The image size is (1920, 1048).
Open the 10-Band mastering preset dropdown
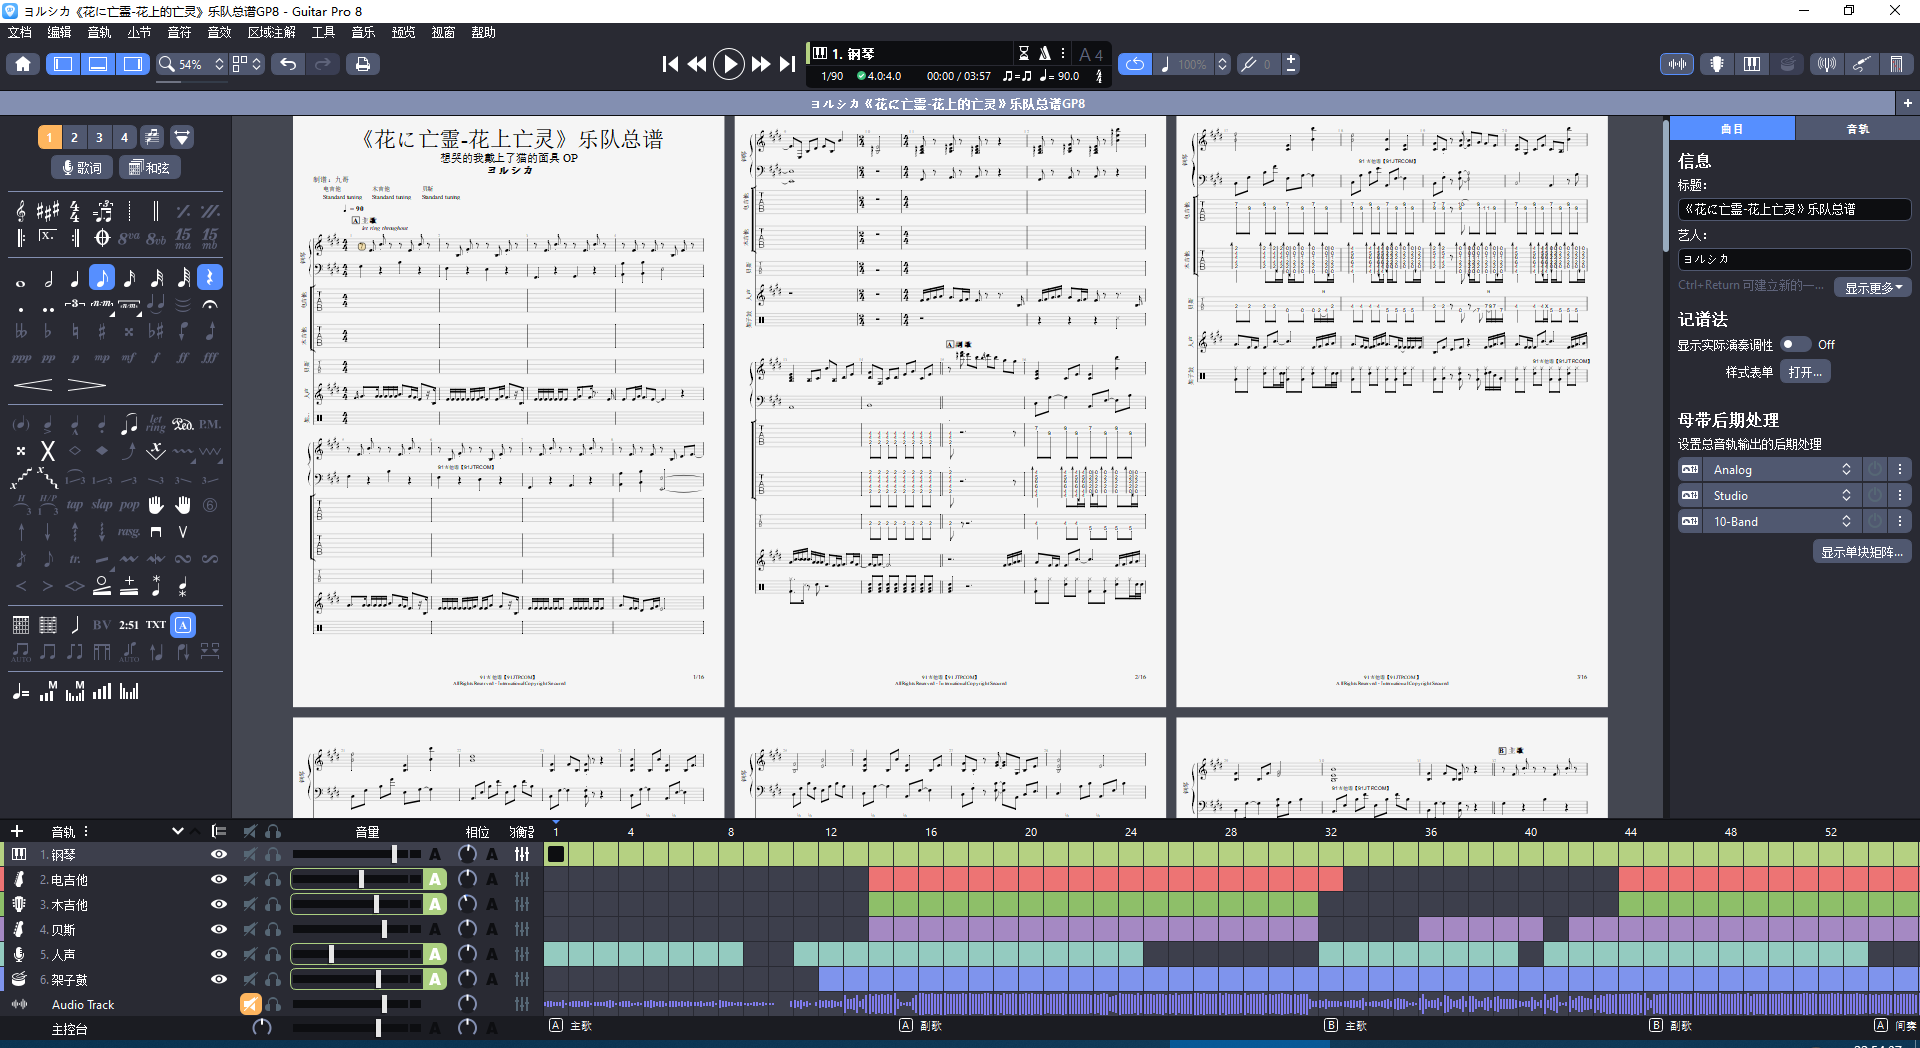tap(1782, 521)
